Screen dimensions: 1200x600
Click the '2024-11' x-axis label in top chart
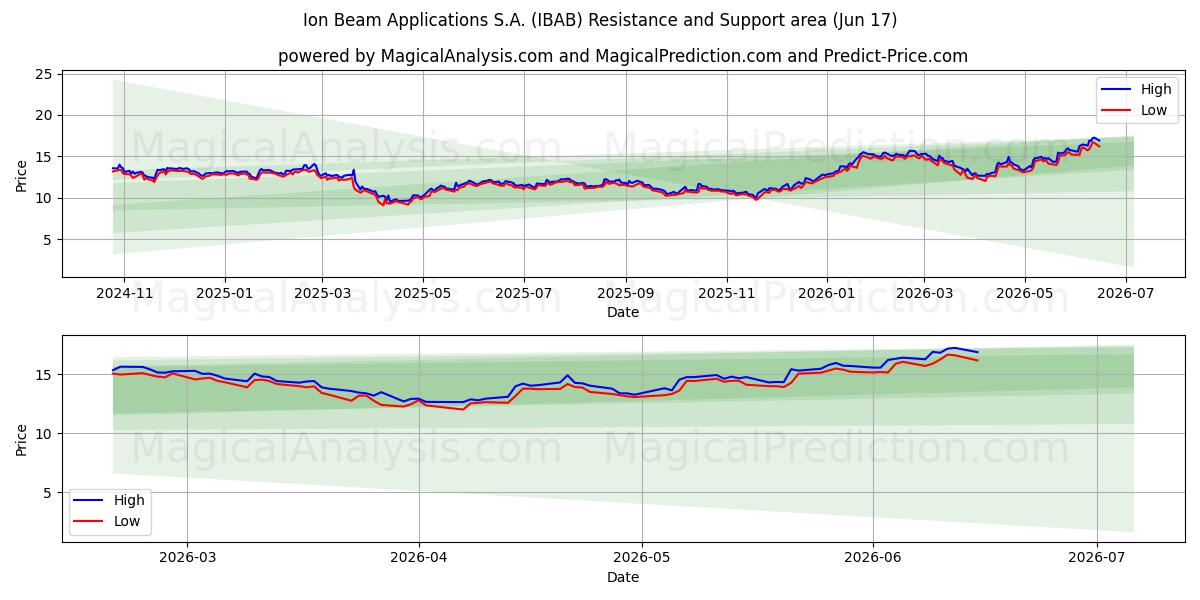click(x=124, y=294)
